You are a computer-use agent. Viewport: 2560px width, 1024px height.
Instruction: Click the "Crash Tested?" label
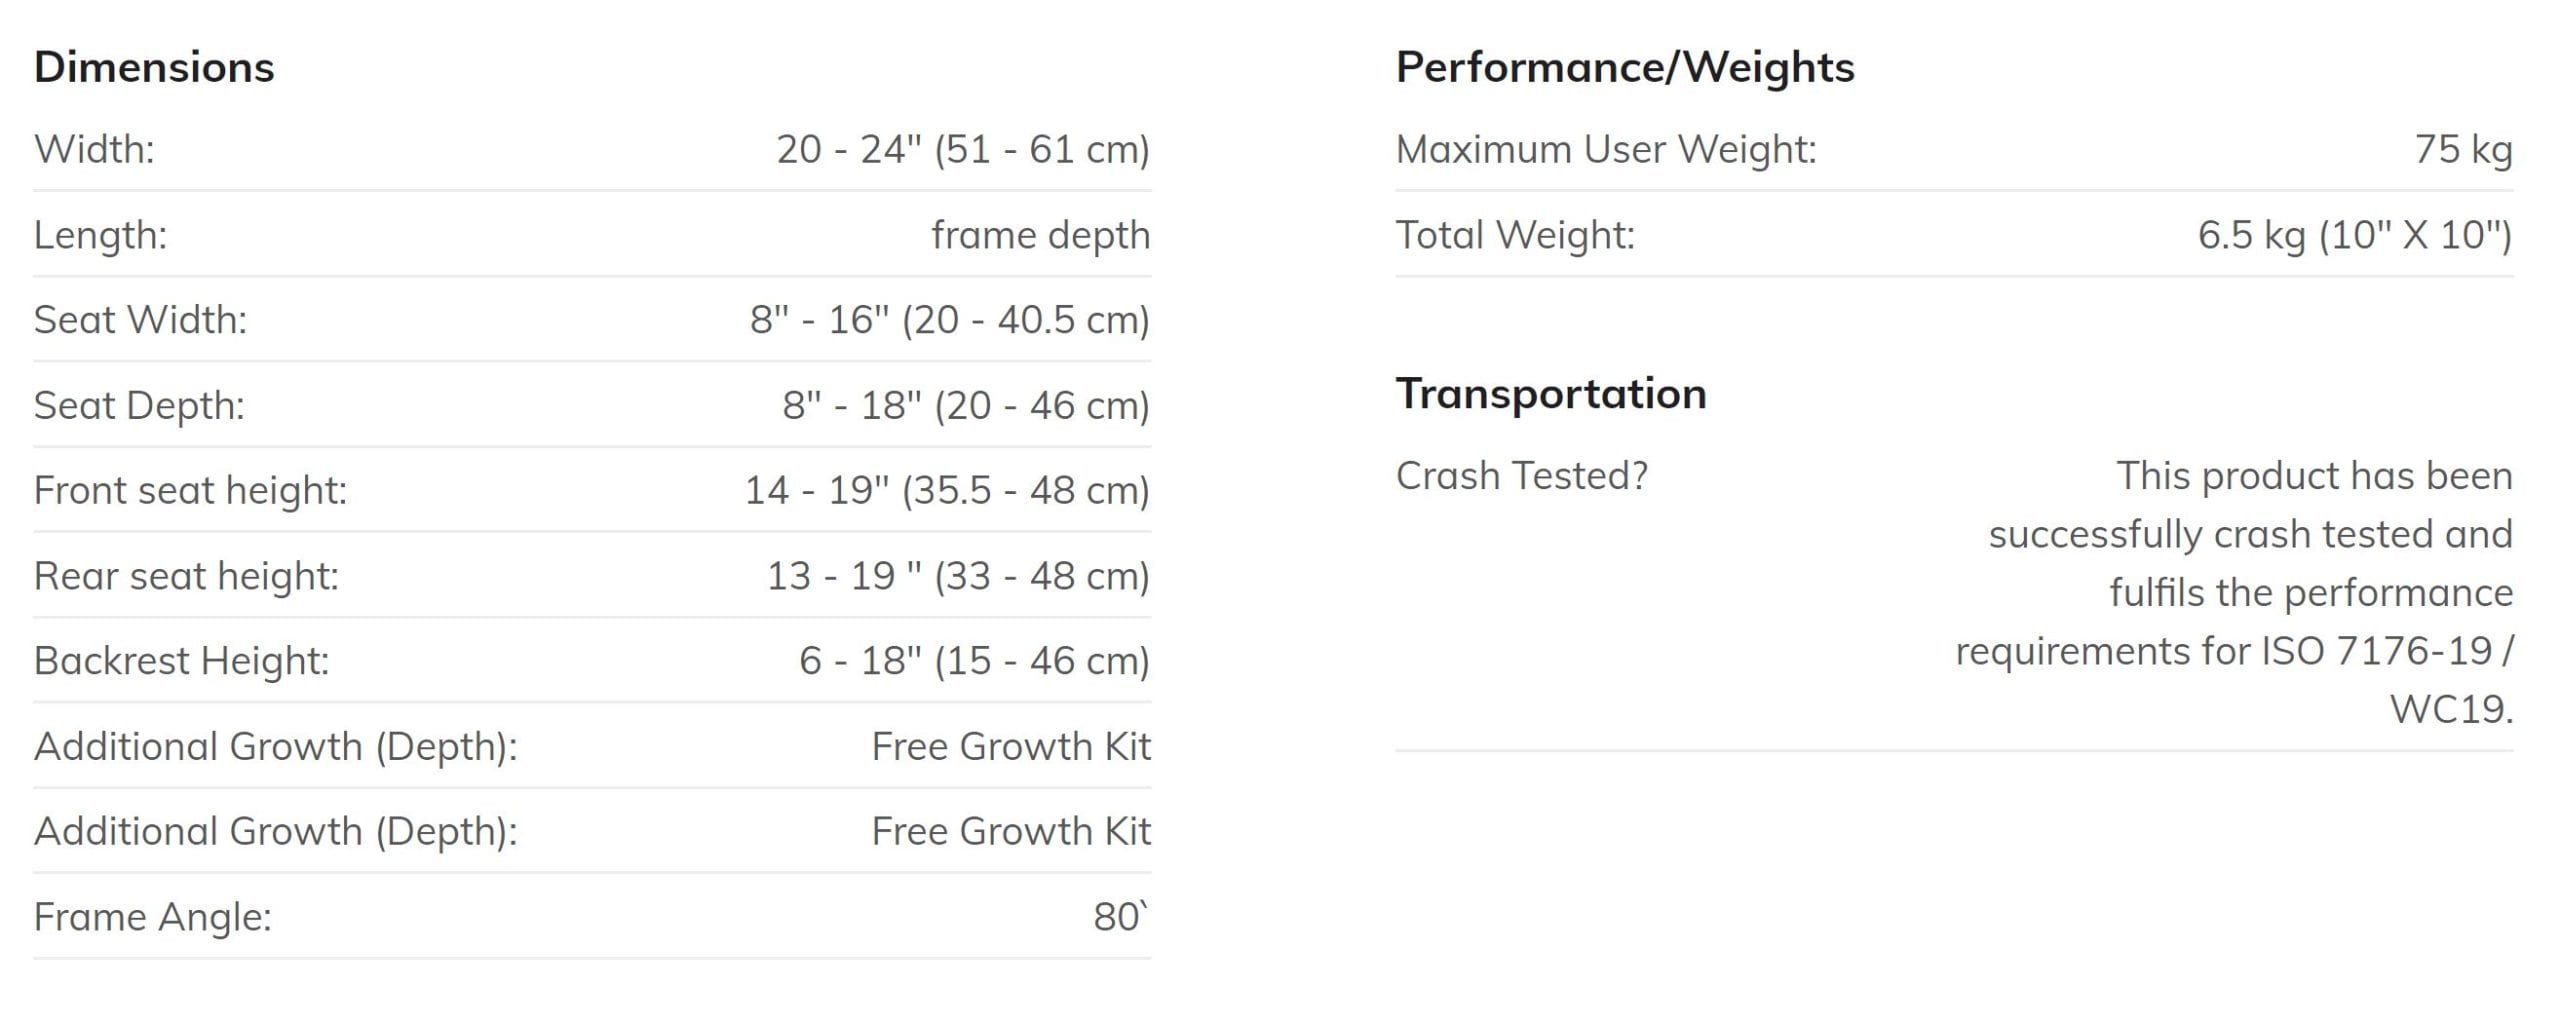1521,476
